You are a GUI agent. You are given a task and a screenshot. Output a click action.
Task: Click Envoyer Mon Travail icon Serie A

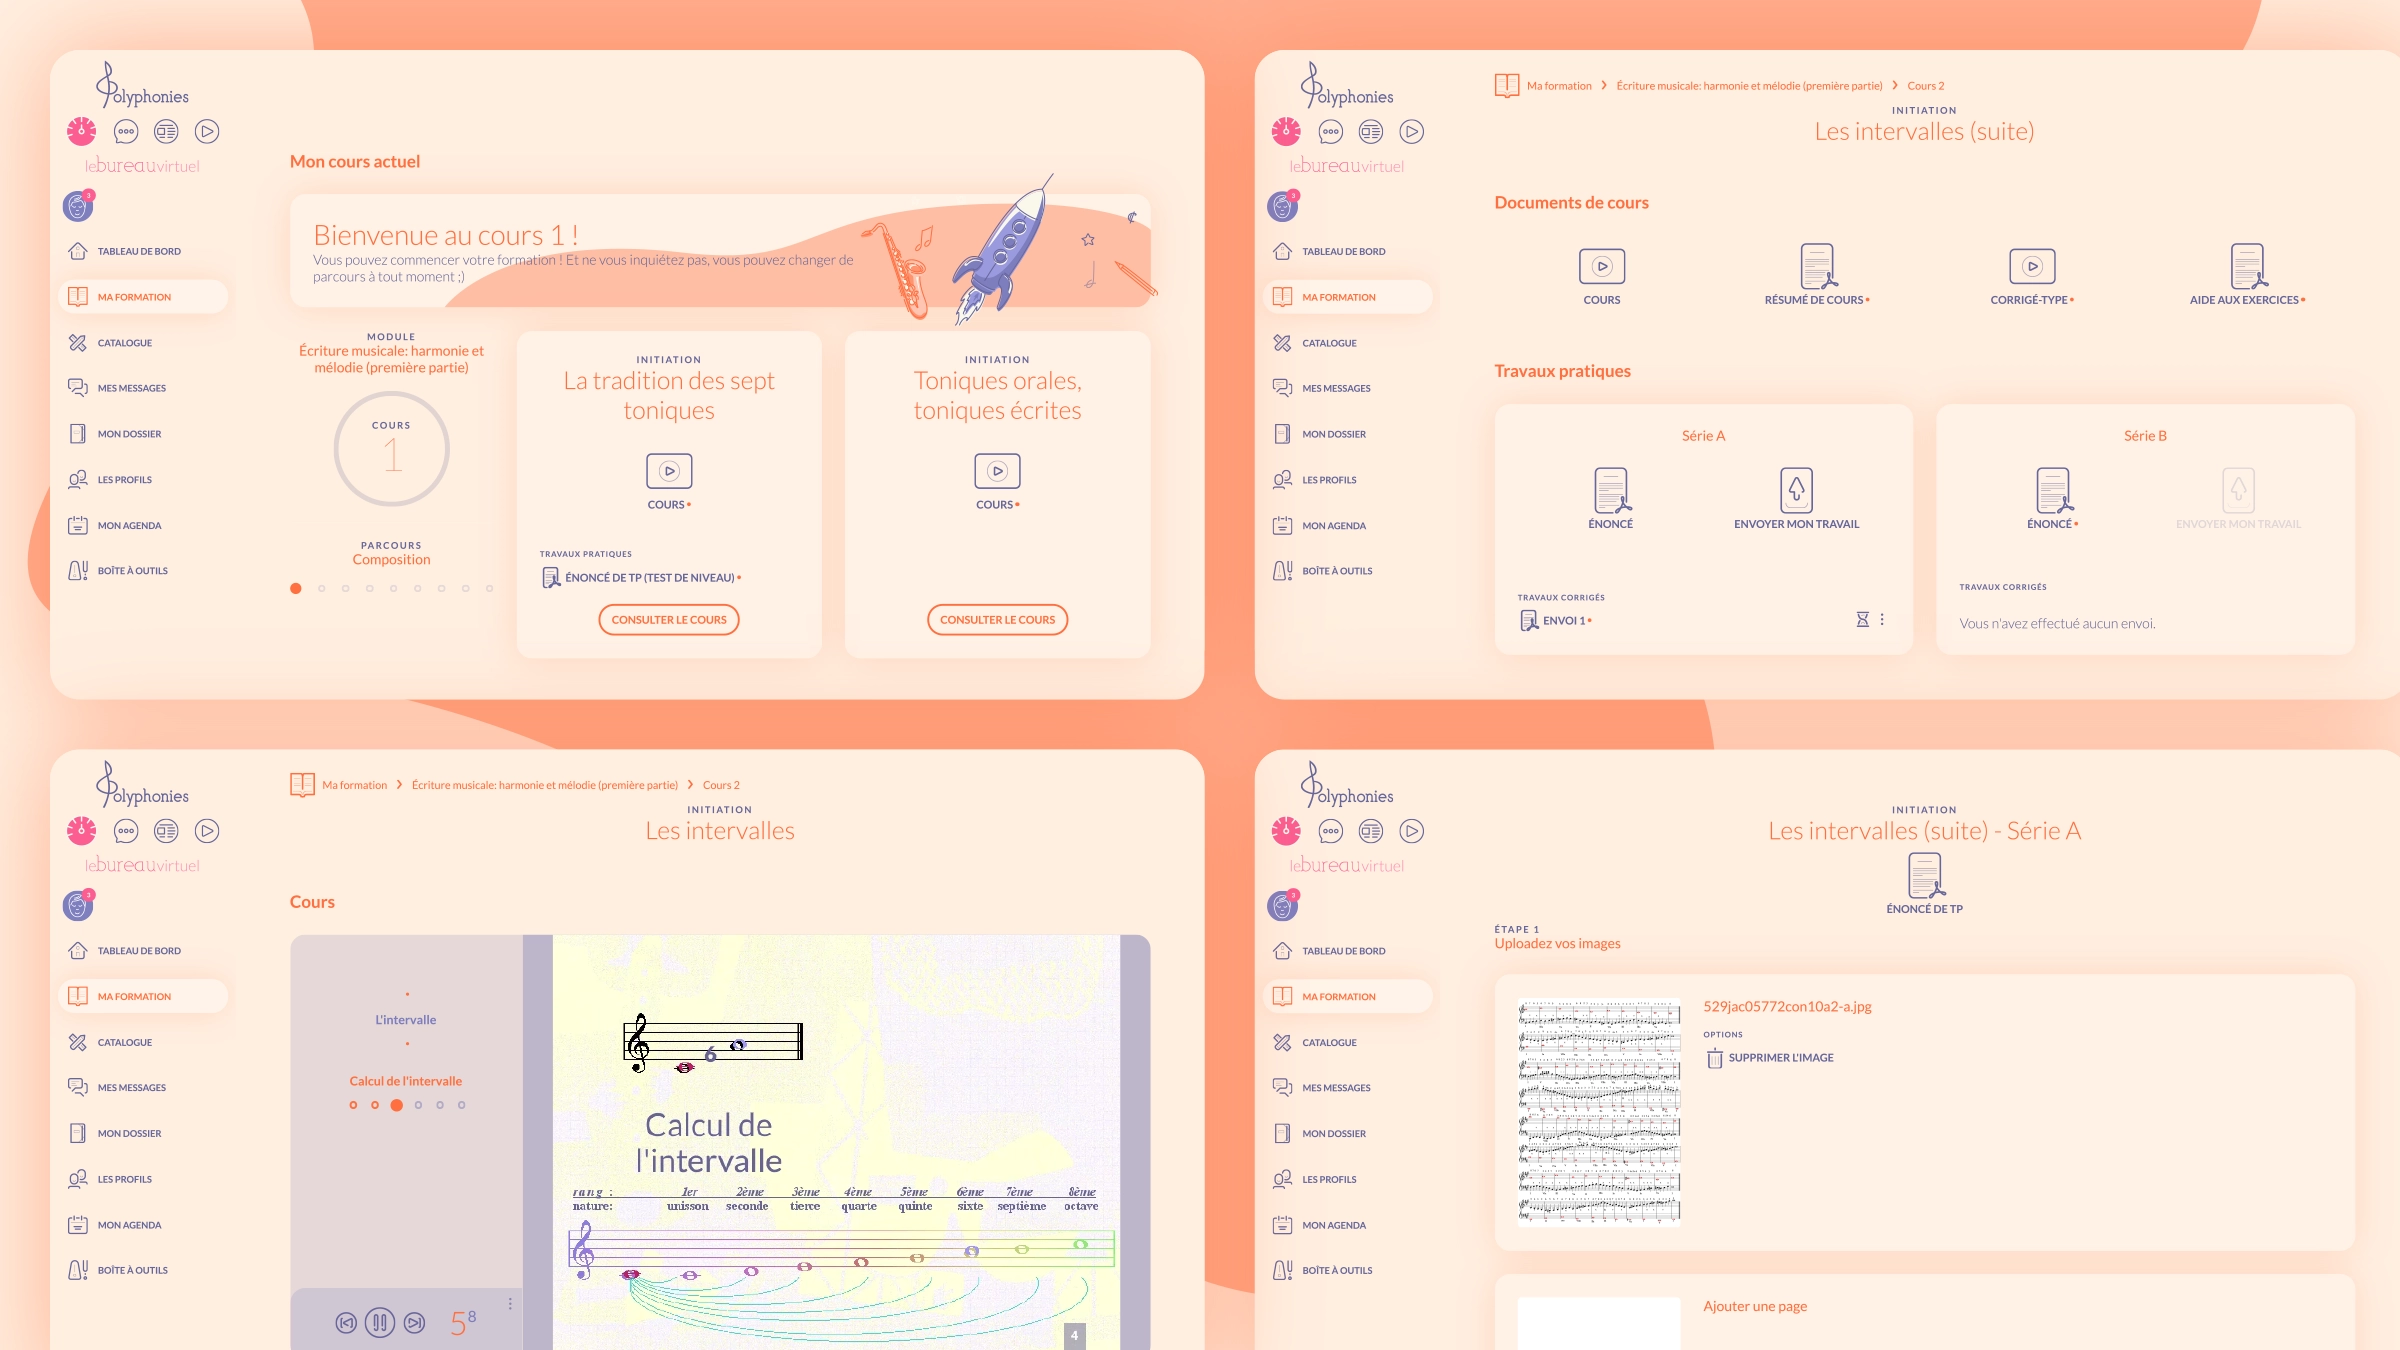[1793, 491]
